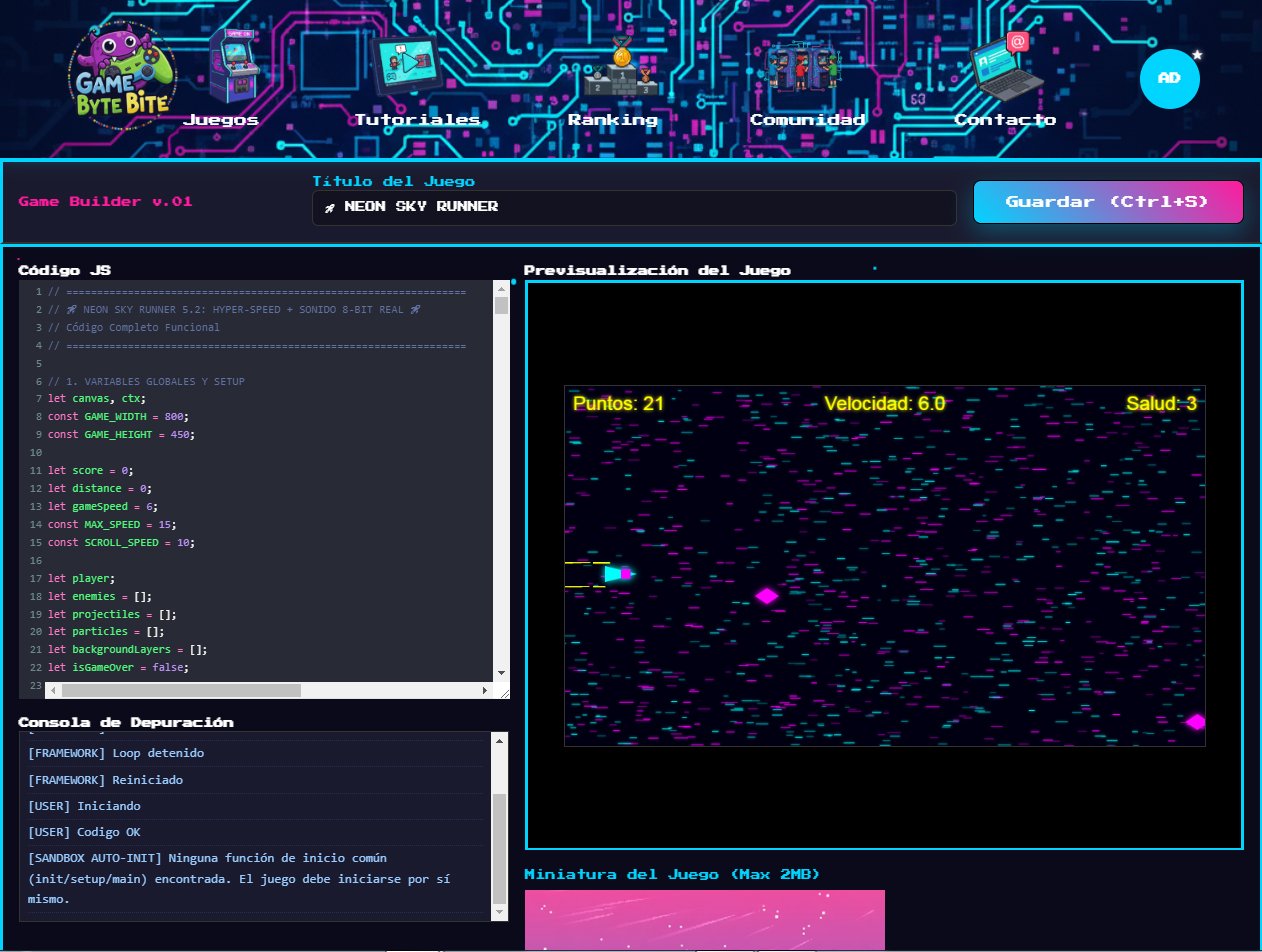Open the Juegos menu item

click(x=222, y=120)
